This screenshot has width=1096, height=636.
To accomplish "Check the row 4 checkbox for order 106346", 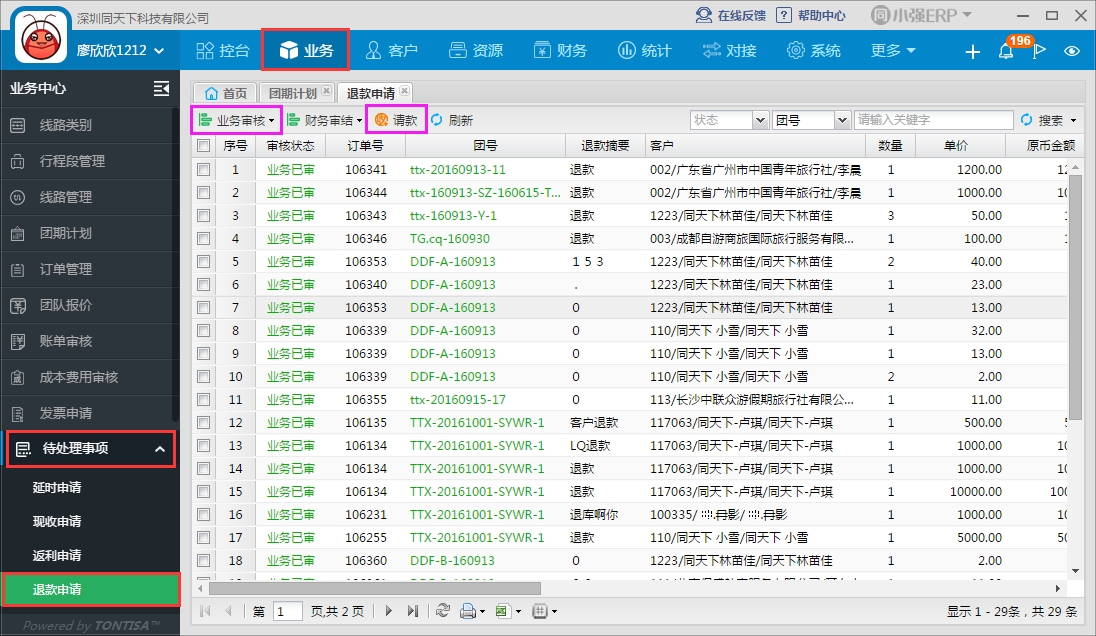I will (203, 238).
